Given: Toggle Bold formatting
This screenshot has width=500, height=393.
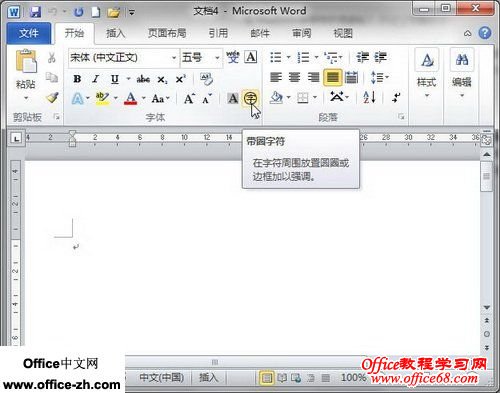Looking at the screenshot, I should click(77, 79).
